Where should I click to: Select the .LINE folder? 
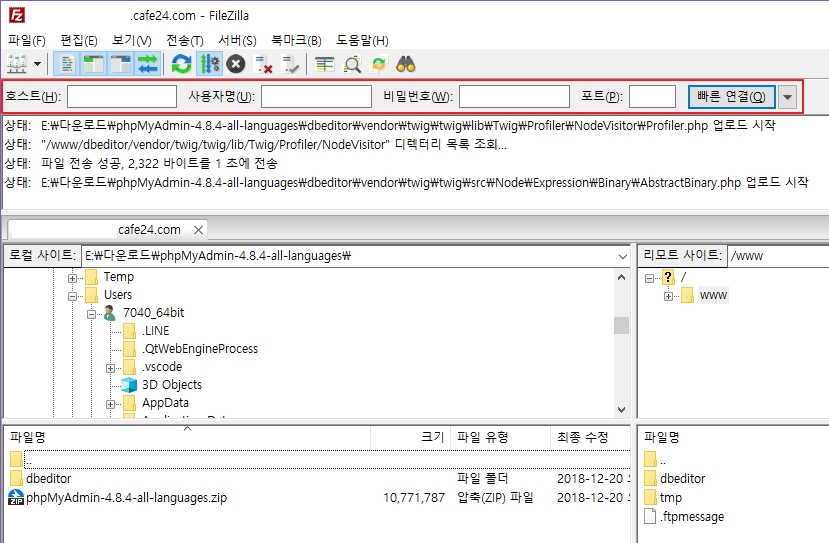coord(155,330)
